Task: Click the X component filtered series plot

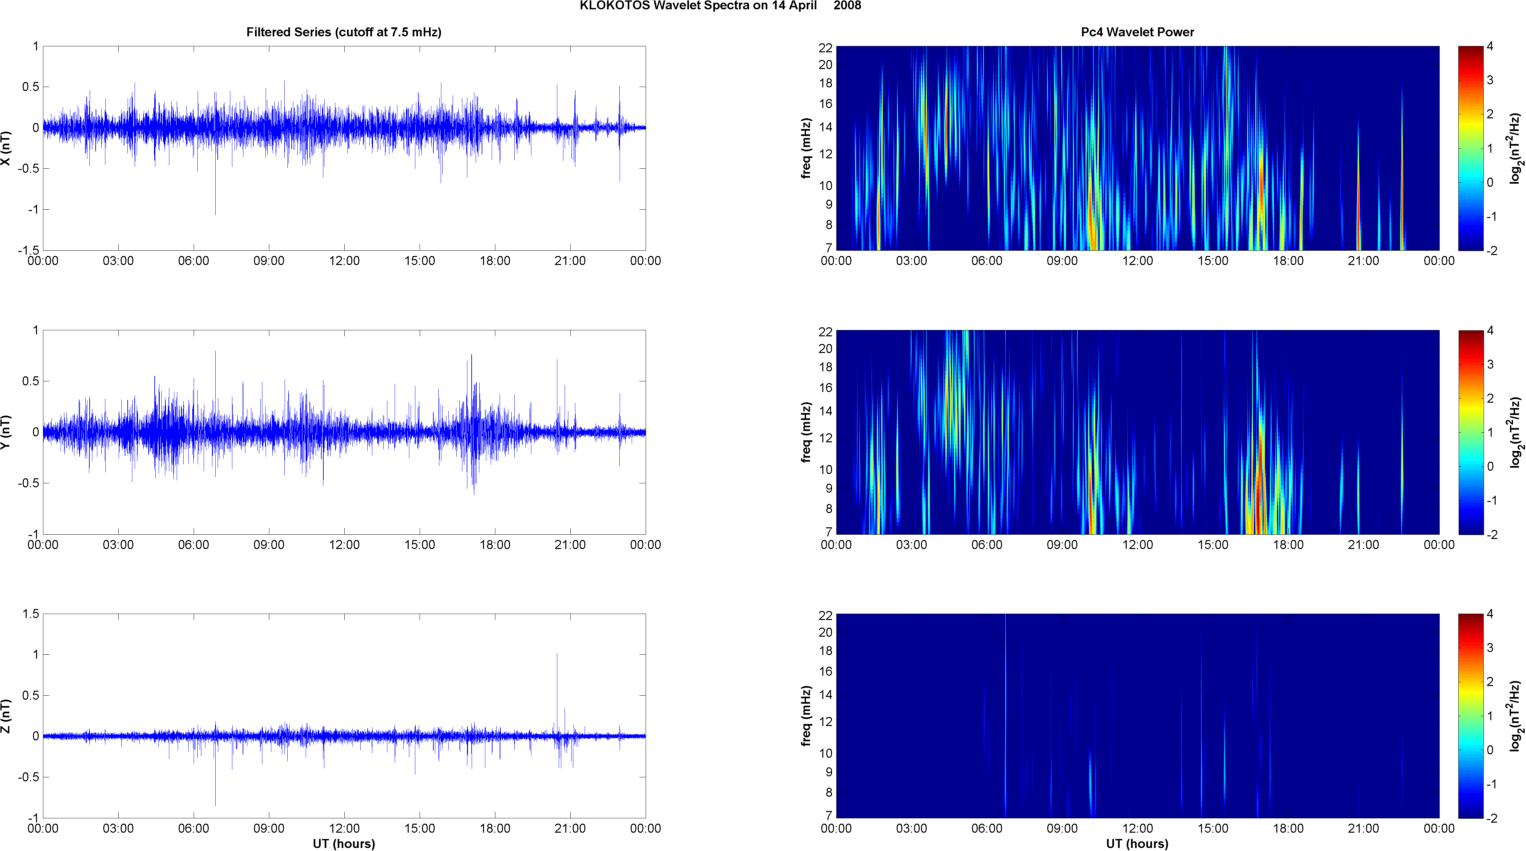Action: pyautogui.click(x=344, y=148)
